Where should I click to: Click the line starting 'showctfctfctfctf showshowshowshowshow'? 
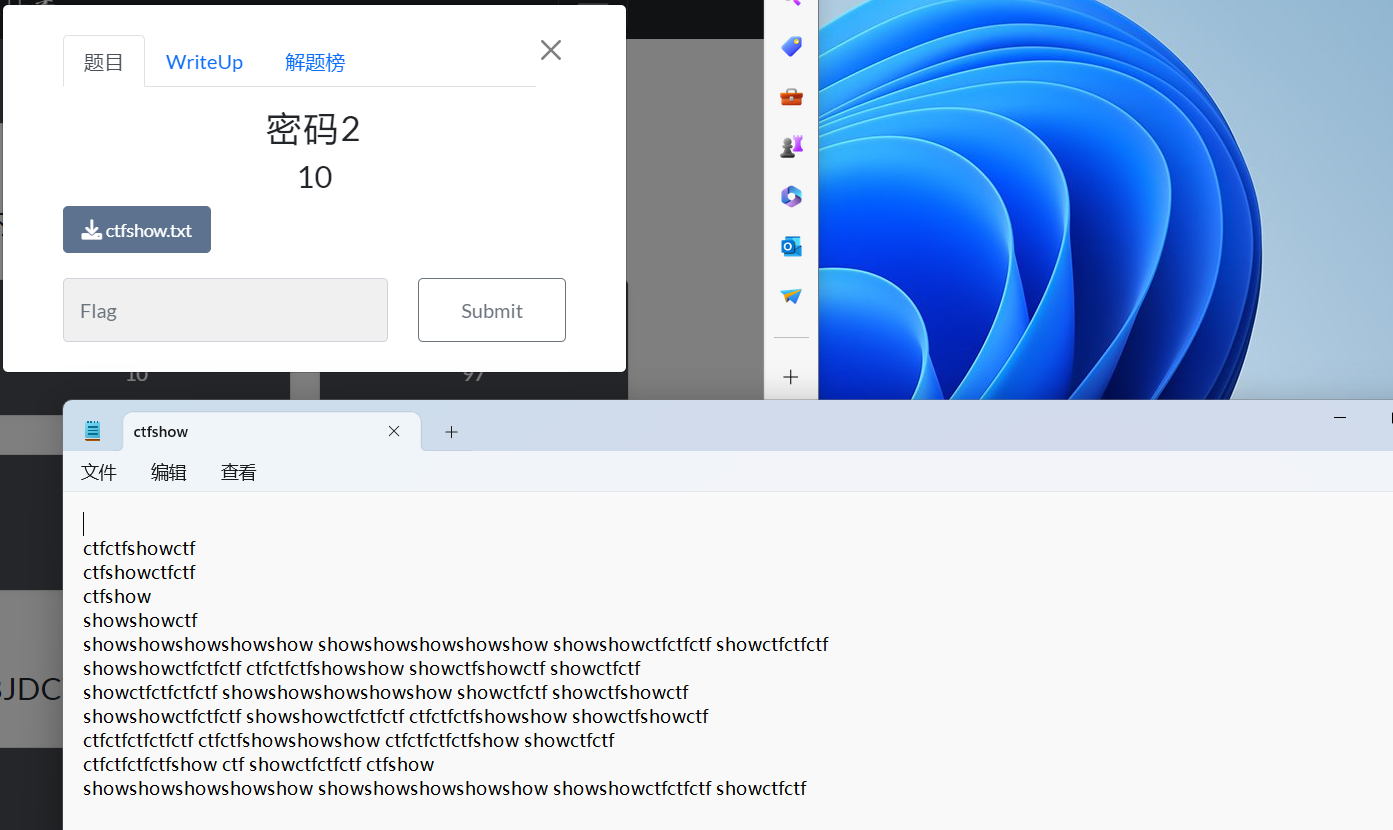pos(386,693)
